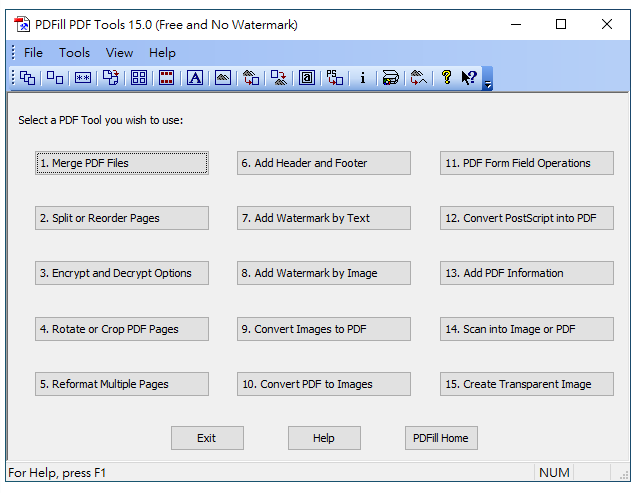Click the Watermark by Text 'A' icon
This screenshot has height=493, width=644.
coord(195,78)
